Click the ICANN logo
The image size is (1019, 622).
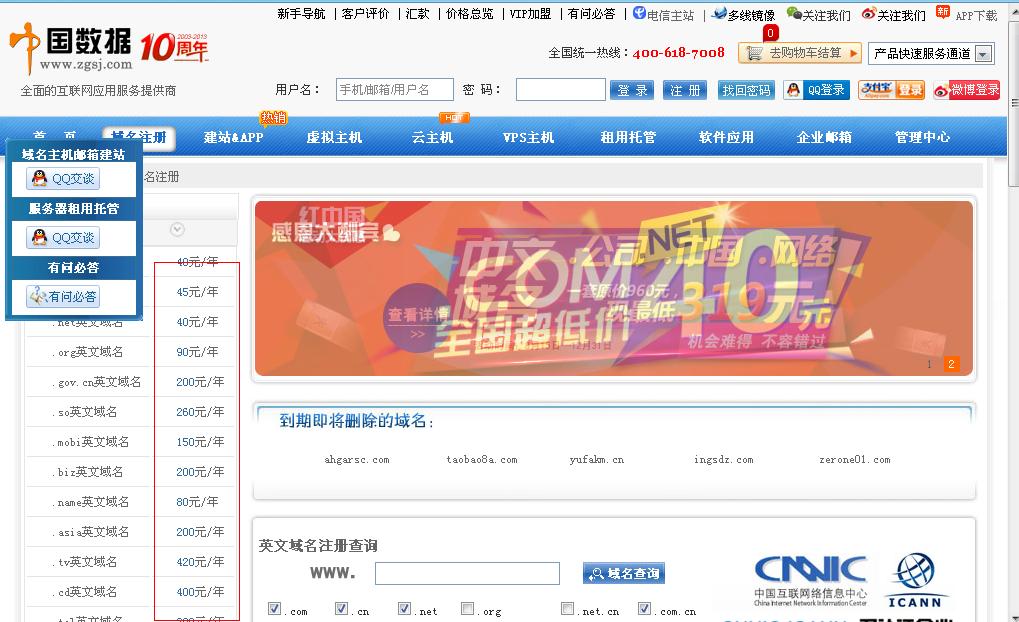pyautogui.click(x=914, y=580)
